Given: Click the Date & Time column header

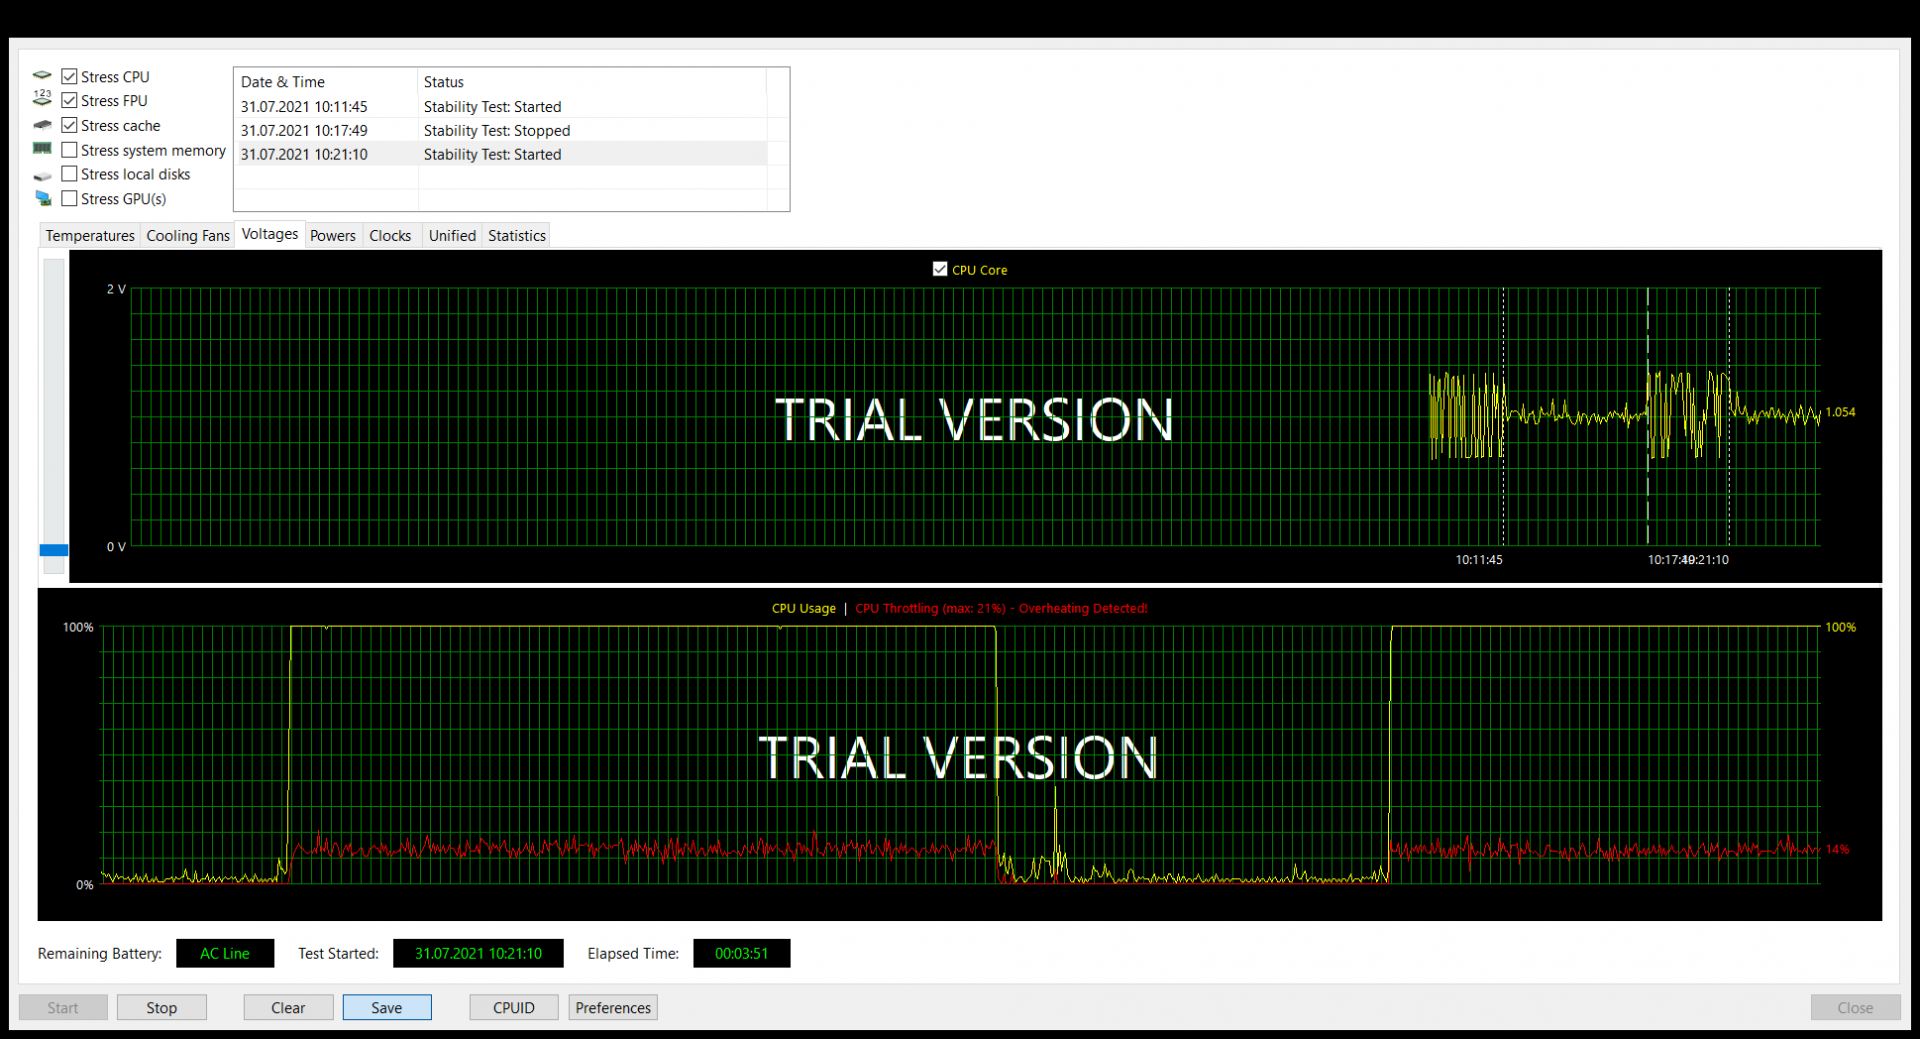Looking at the screenshot, I should (325, 81).
